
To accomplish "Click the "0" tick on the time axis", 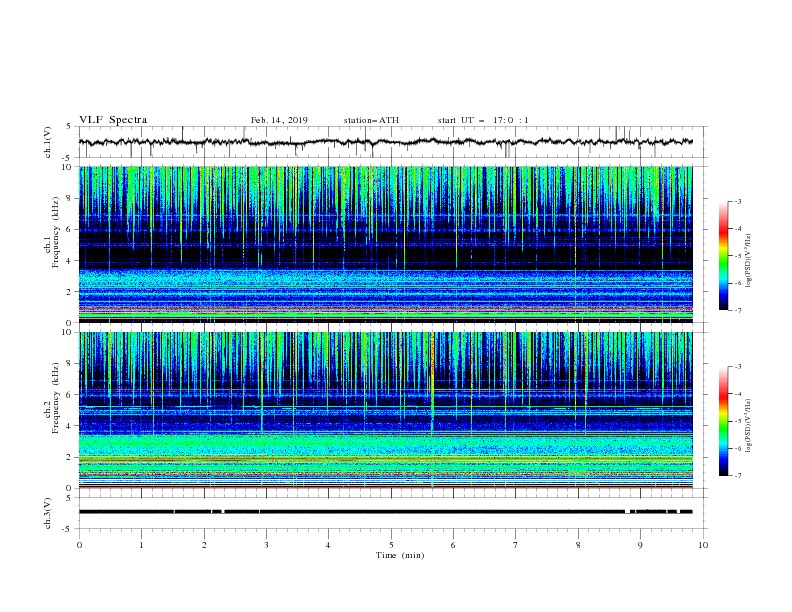I will click(x=79, y=545).
